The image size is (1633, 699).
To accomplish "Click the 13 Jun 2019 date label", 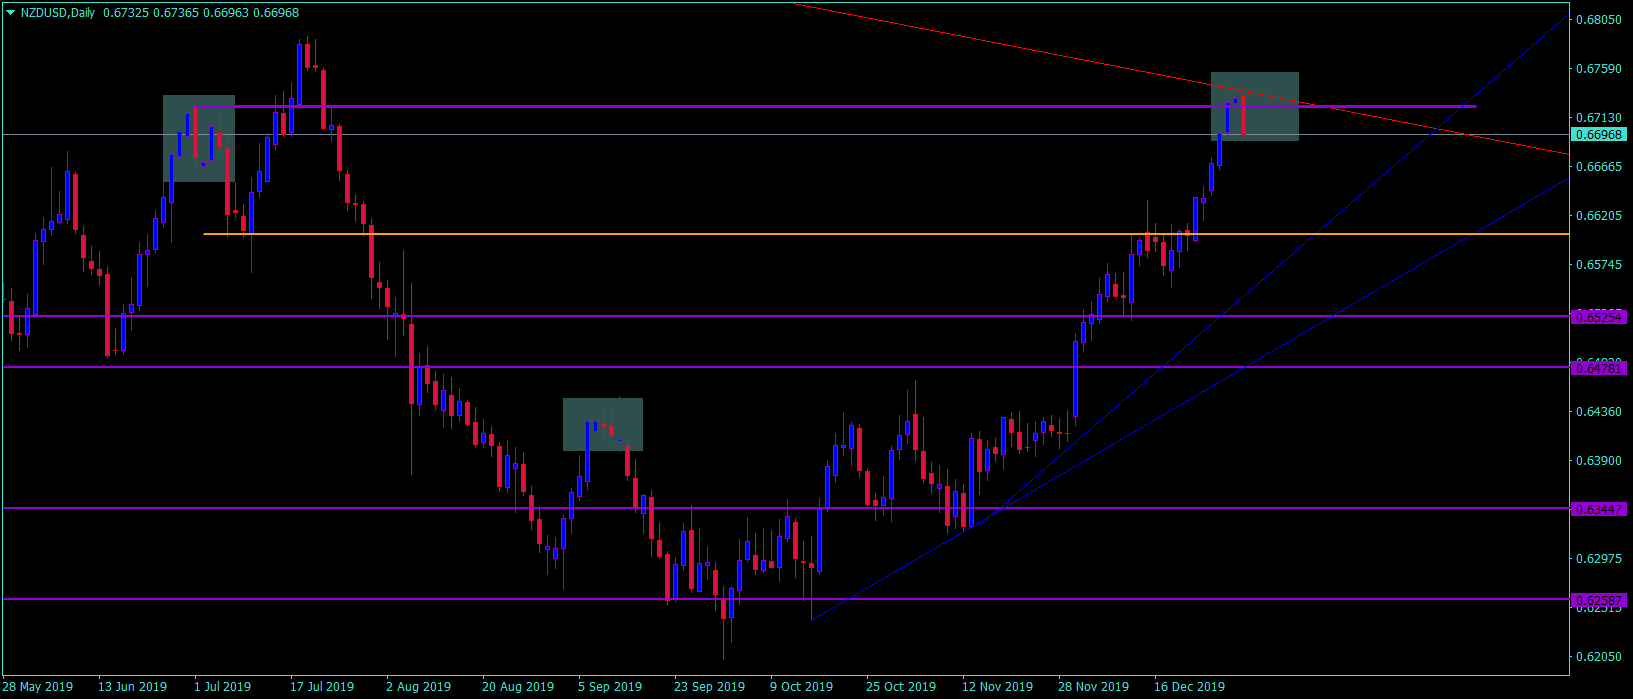I will (132, 687).
